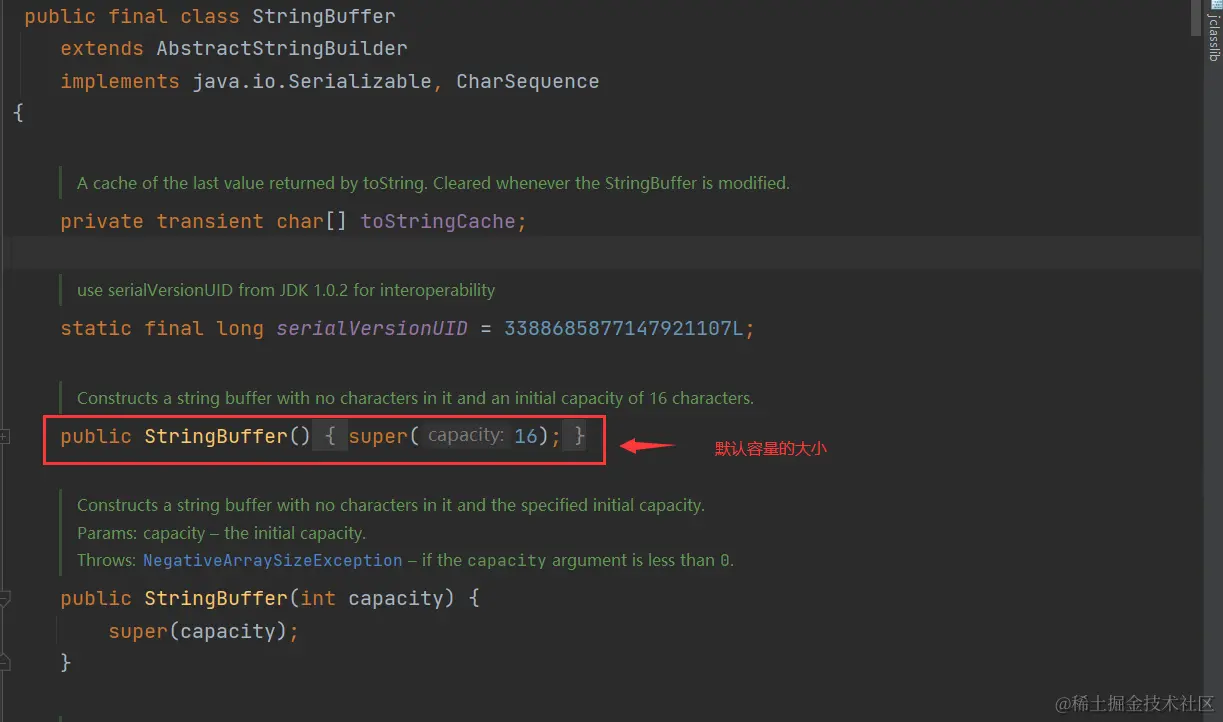
Task: Click the 'A cache of the last value' comment
Action: 433,184
